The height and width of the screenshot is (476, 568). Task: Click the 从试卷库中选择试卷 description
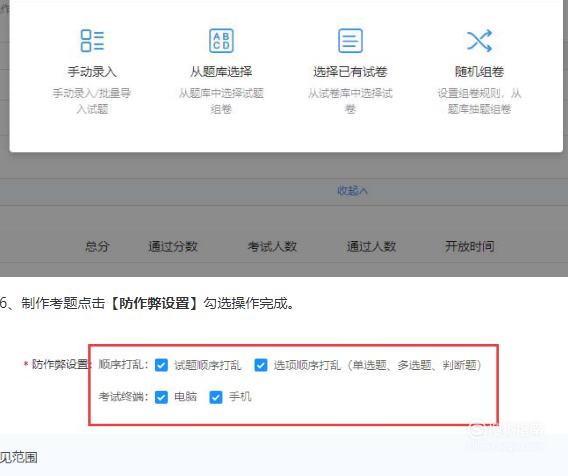[350, 101]
